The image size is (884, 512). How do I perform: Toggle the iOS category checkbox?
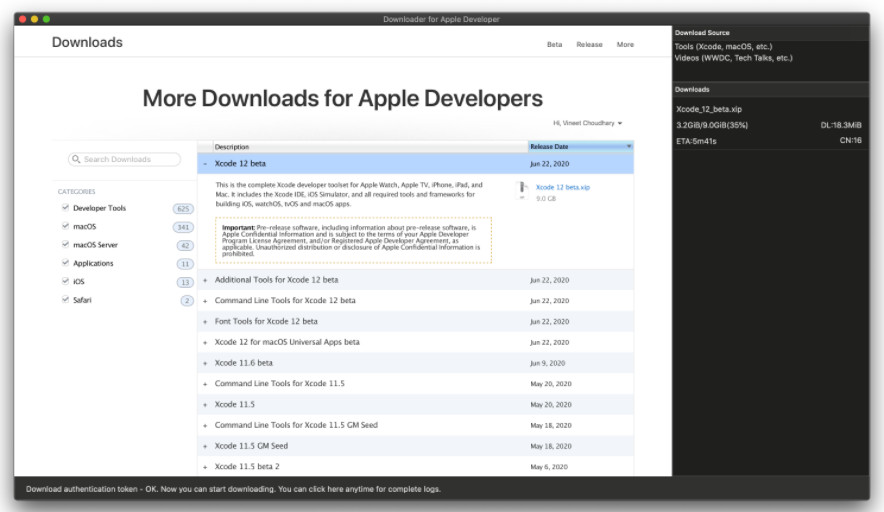coord(65,281)
